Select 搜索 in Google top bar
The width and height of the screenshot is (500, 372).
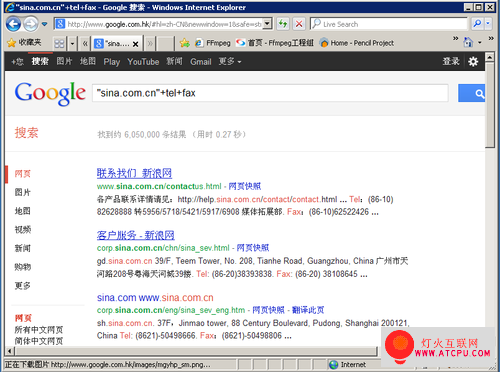click(x=40, y=61)
